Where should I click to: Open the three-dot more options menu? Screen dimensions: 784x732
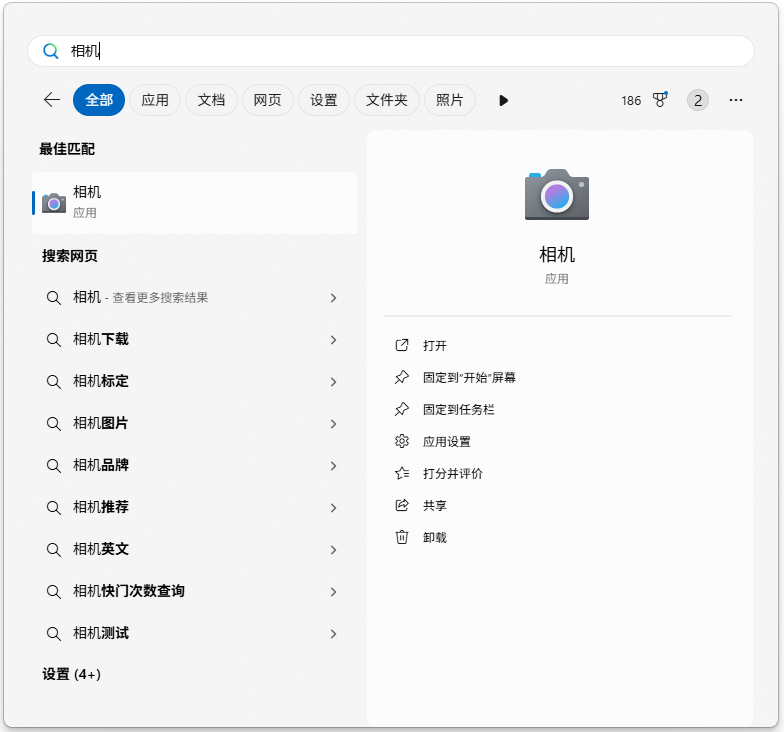(x=736, y=100)
